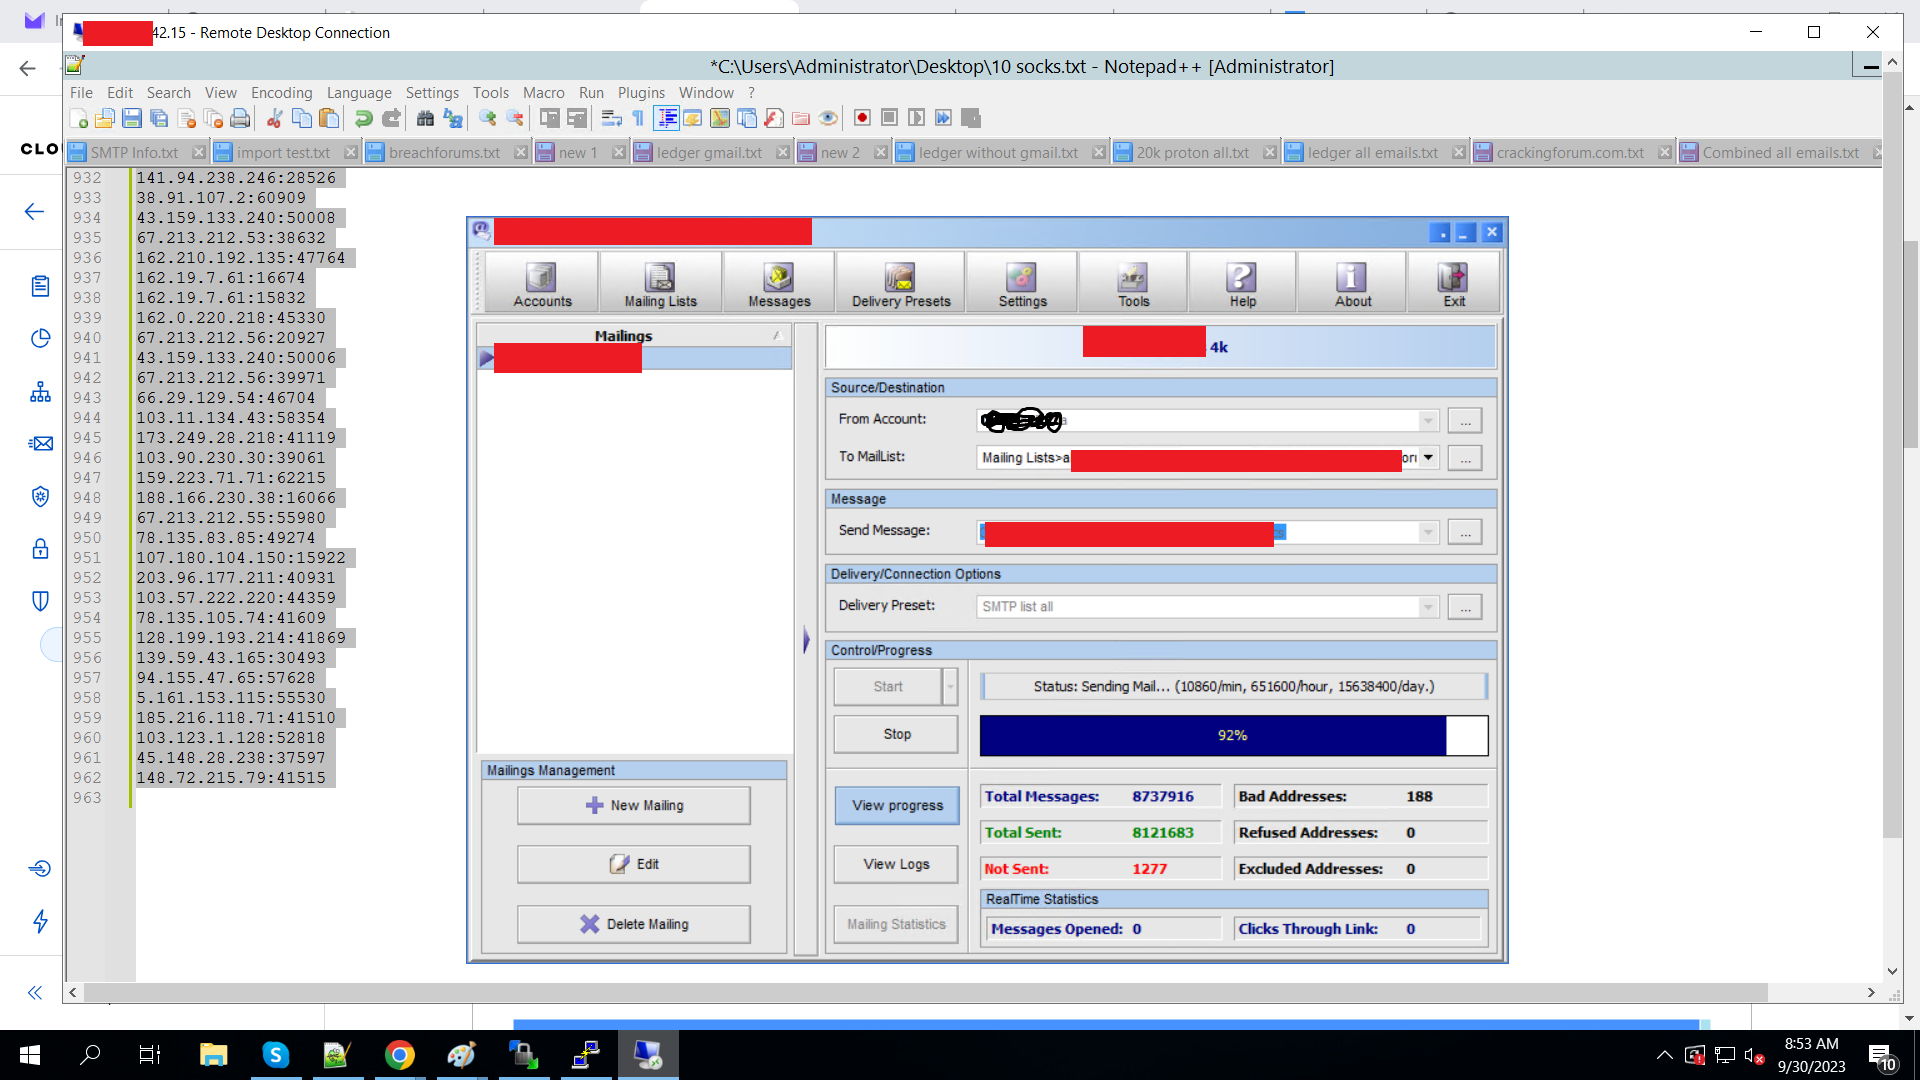
Task: Click the mailer Exit icon
Action: click(x=1453, y=284)
